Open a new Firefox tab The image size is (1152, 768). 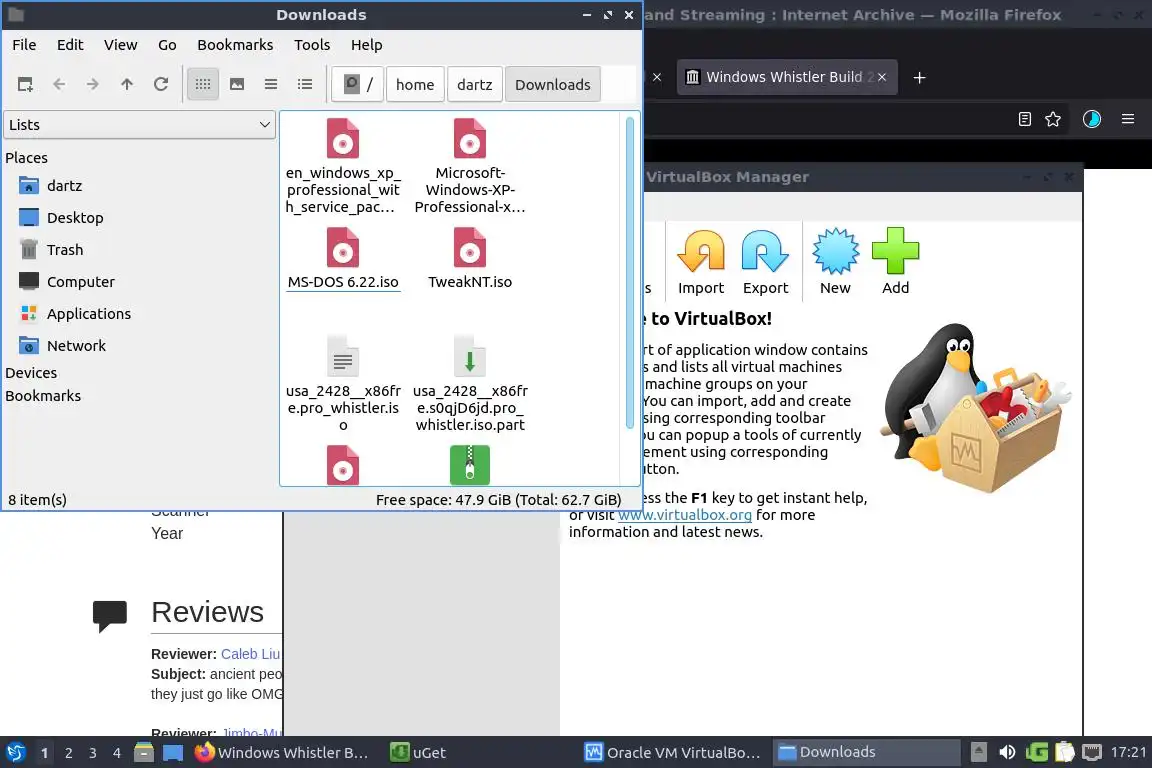pyautogui.click(x=919, y=77)
